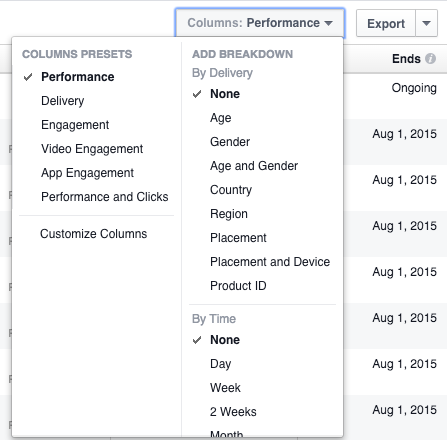This screenshot has width=447, height=440.
Task: Select the Performance columns preset
Action: point(77,77)
